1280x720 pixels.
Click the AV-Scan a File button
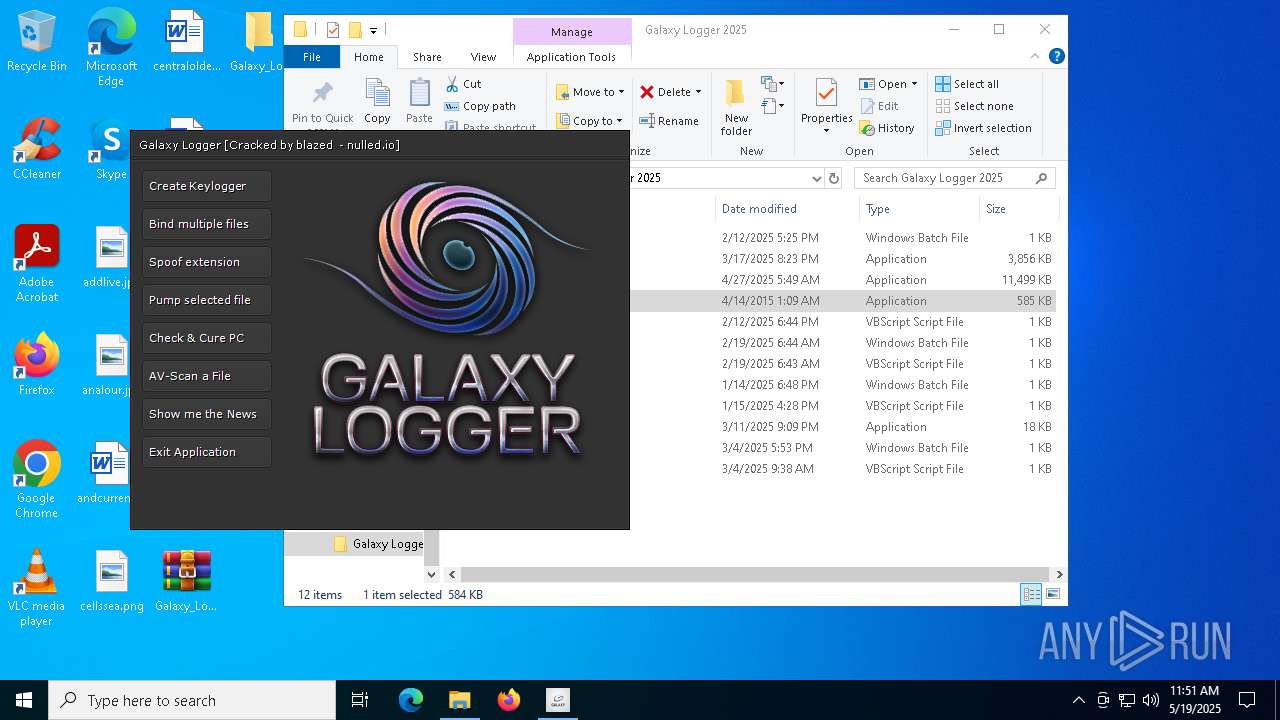(206, 376)
